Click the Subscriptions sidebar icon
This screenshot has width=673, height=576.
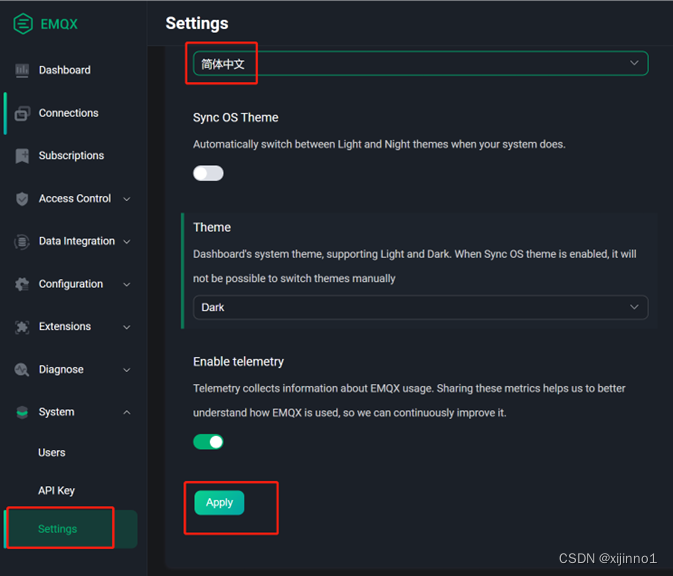pos(22,156)
